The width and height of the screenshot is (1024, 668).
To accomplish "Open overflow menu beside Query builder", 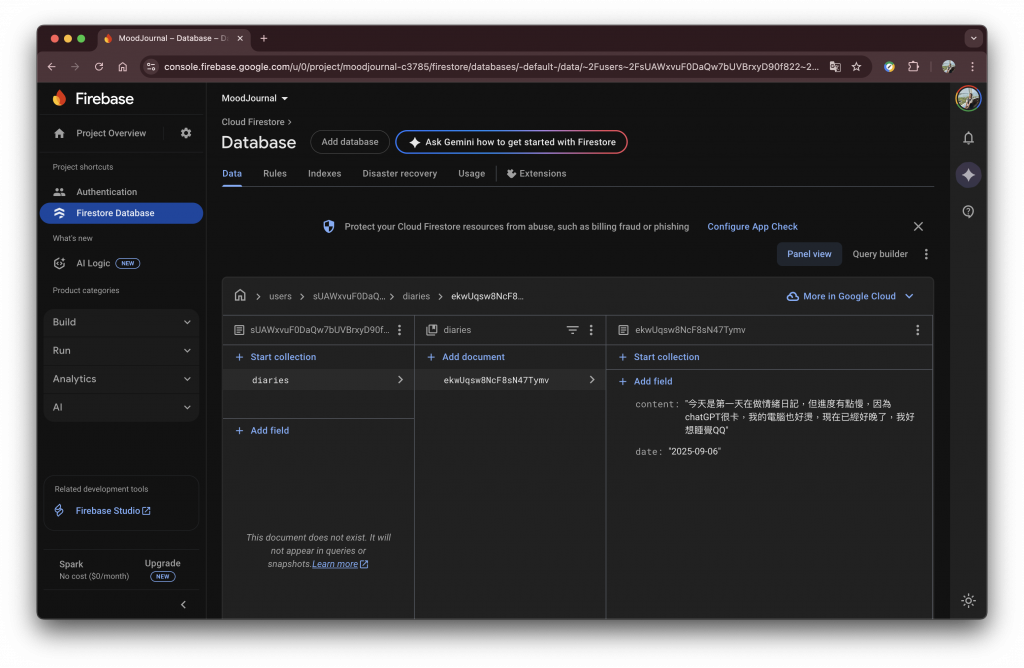I will click(925, 254).
